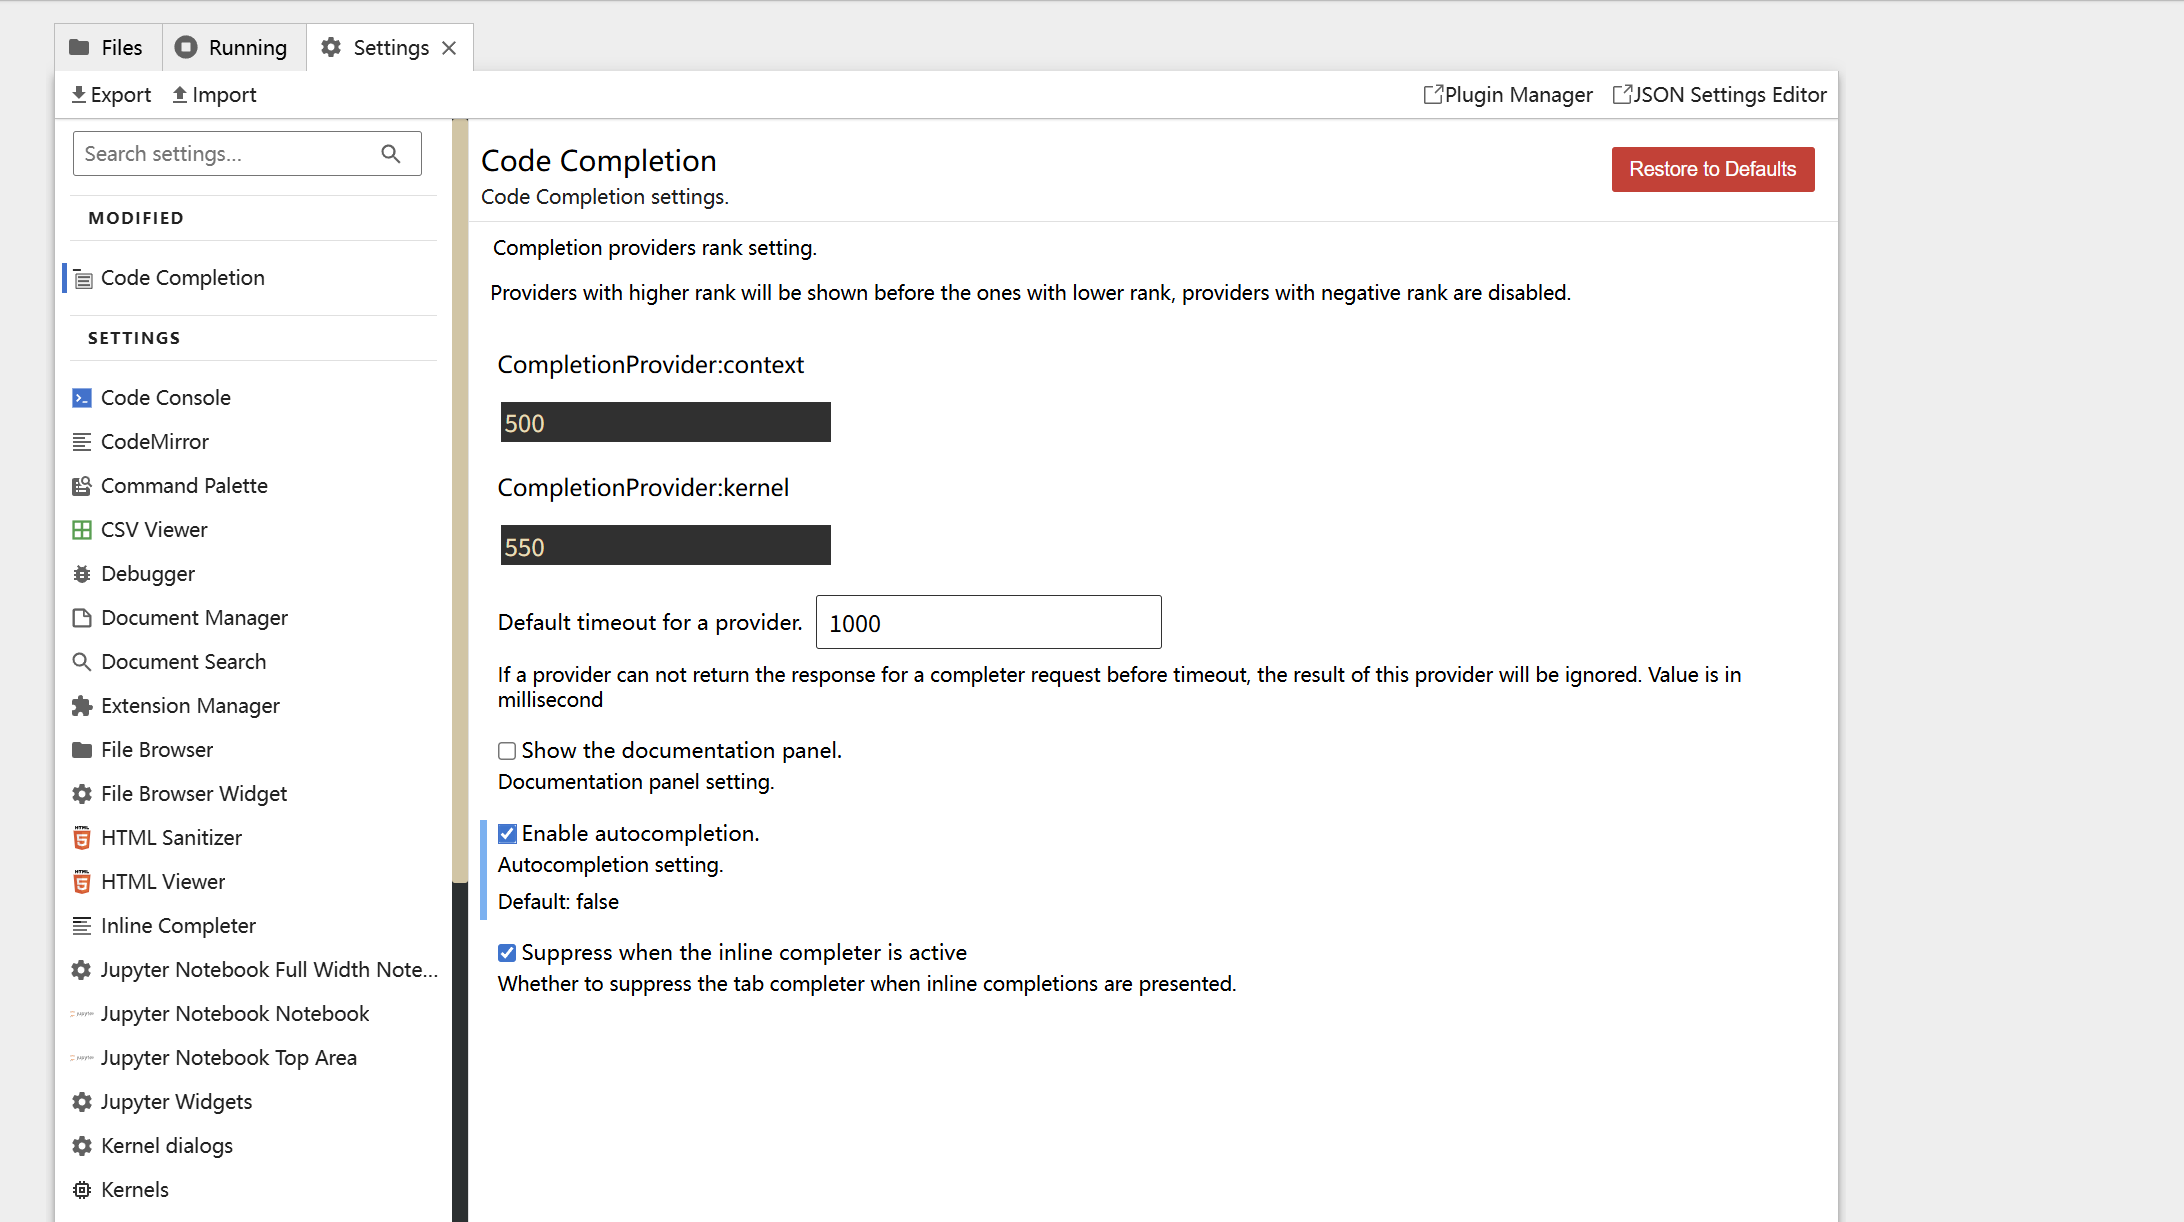Open Kernel dialogs settings
The width and height of the screenshot is (2184, 1222).
[x=167, y=1146]
